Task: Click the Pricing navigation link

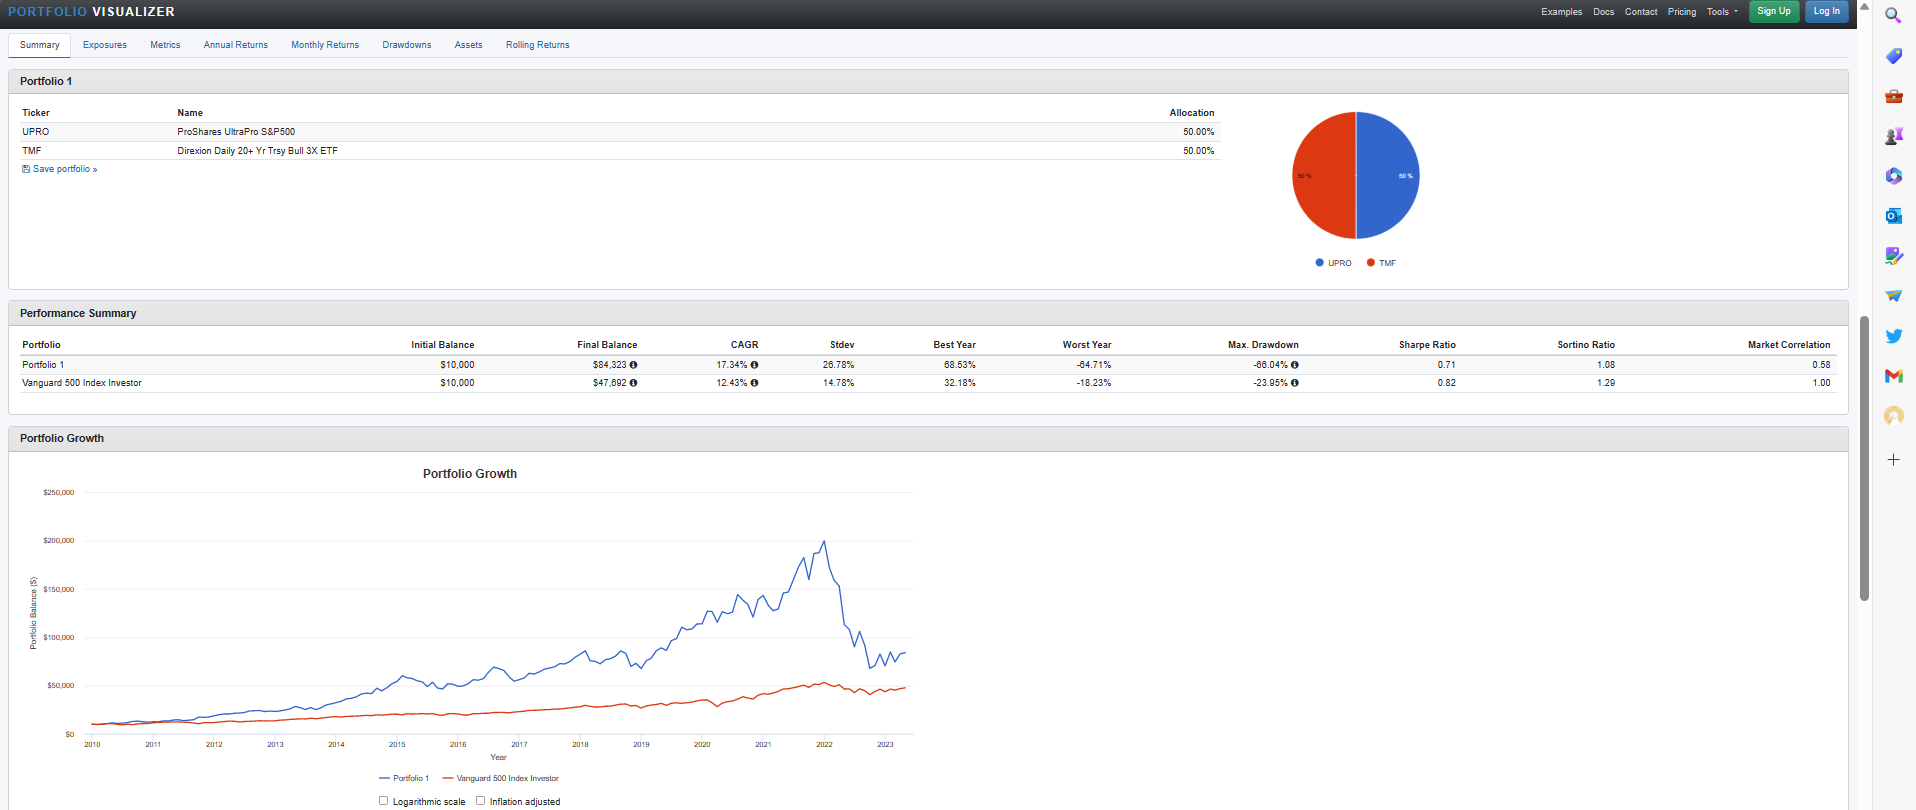Action: 1682,12
